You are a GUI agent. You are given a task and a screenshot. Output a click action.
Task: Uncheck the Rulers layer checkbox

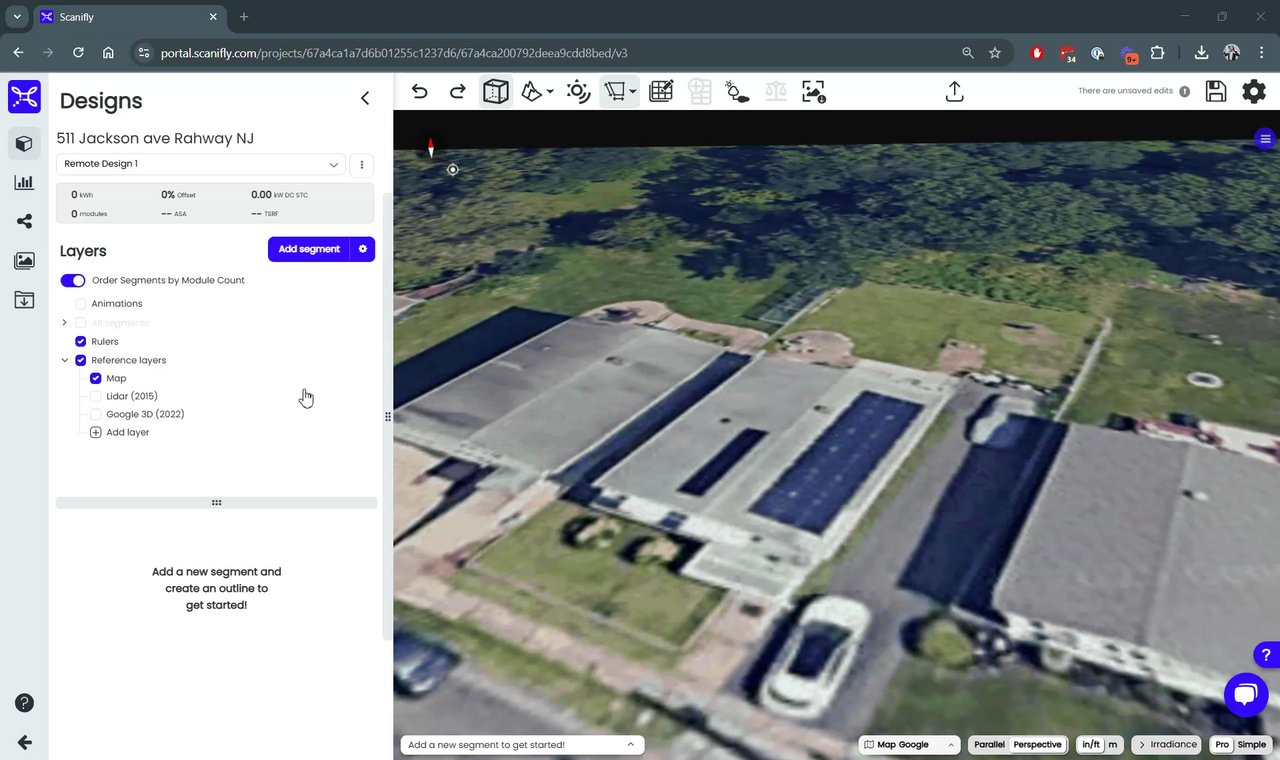(x=81, y=342)
